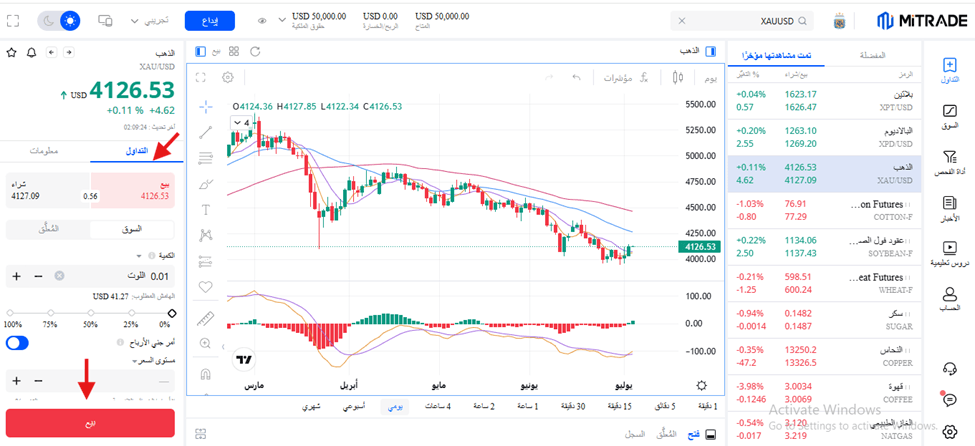Open the screener tool in the sidebar
Viewport: 975px width, 446px height.
point(950,163)
